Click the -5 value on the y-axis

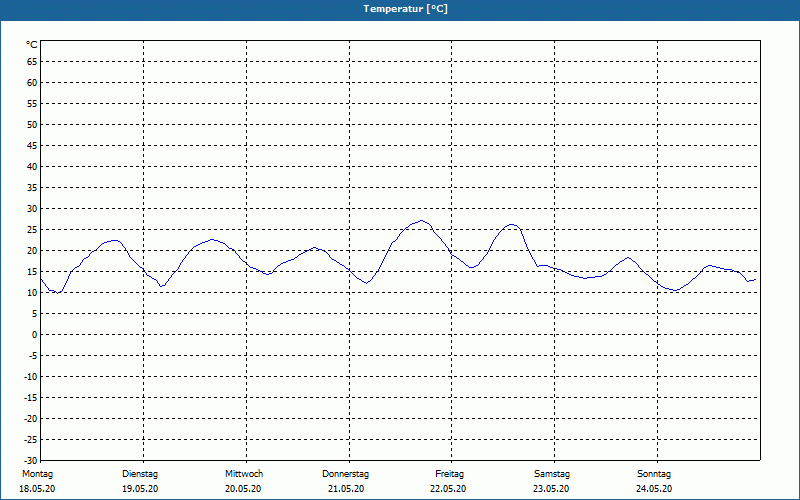[32, 356]
